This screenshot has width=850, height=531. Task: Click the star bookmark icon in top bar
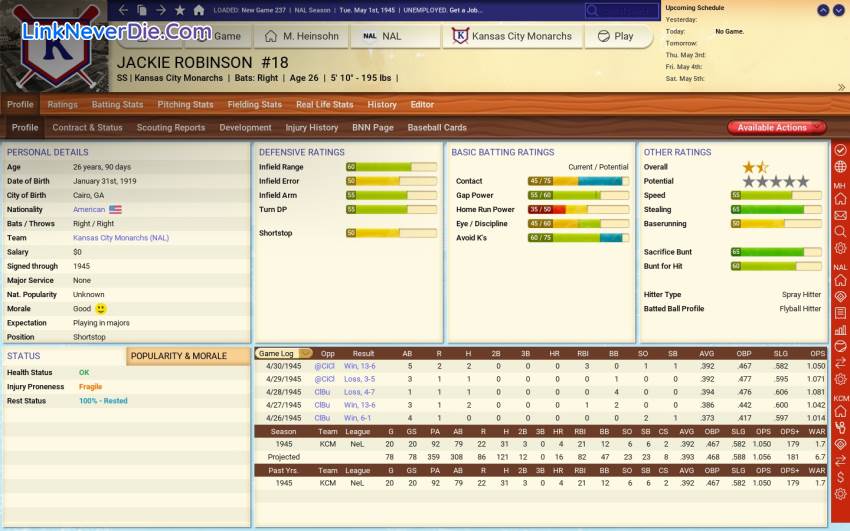click(180, 10)
